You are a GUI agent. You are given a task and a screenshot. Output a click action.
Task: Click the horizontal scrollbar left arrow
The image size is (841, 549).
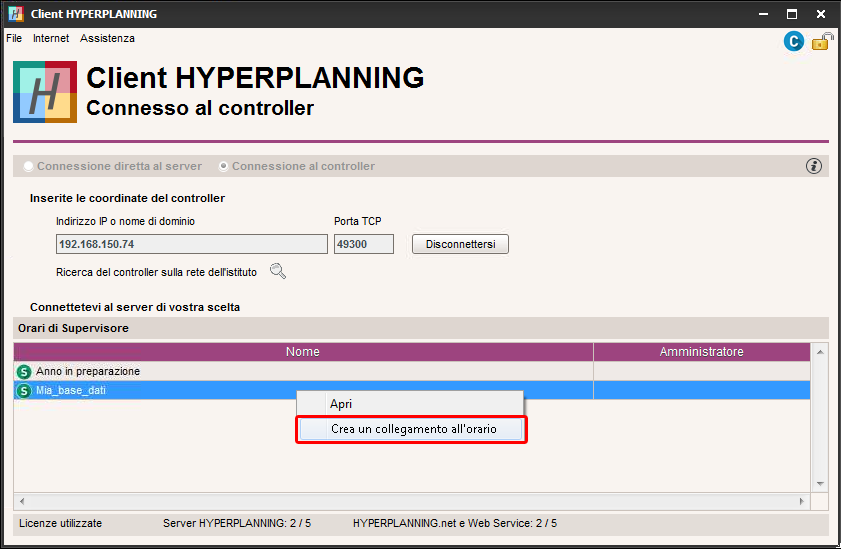(x=22, y=501)
